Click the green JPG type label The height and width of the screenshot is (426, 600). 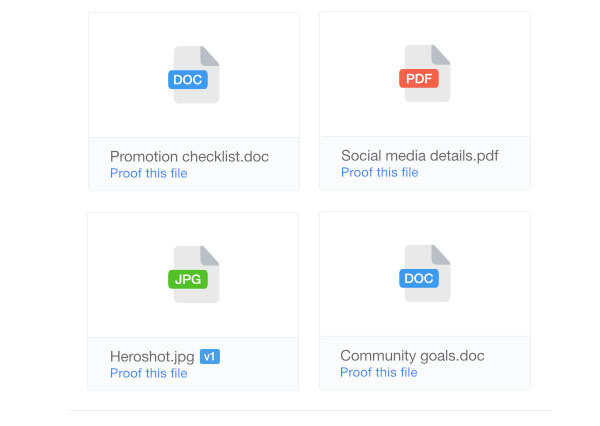pos(188,279)
